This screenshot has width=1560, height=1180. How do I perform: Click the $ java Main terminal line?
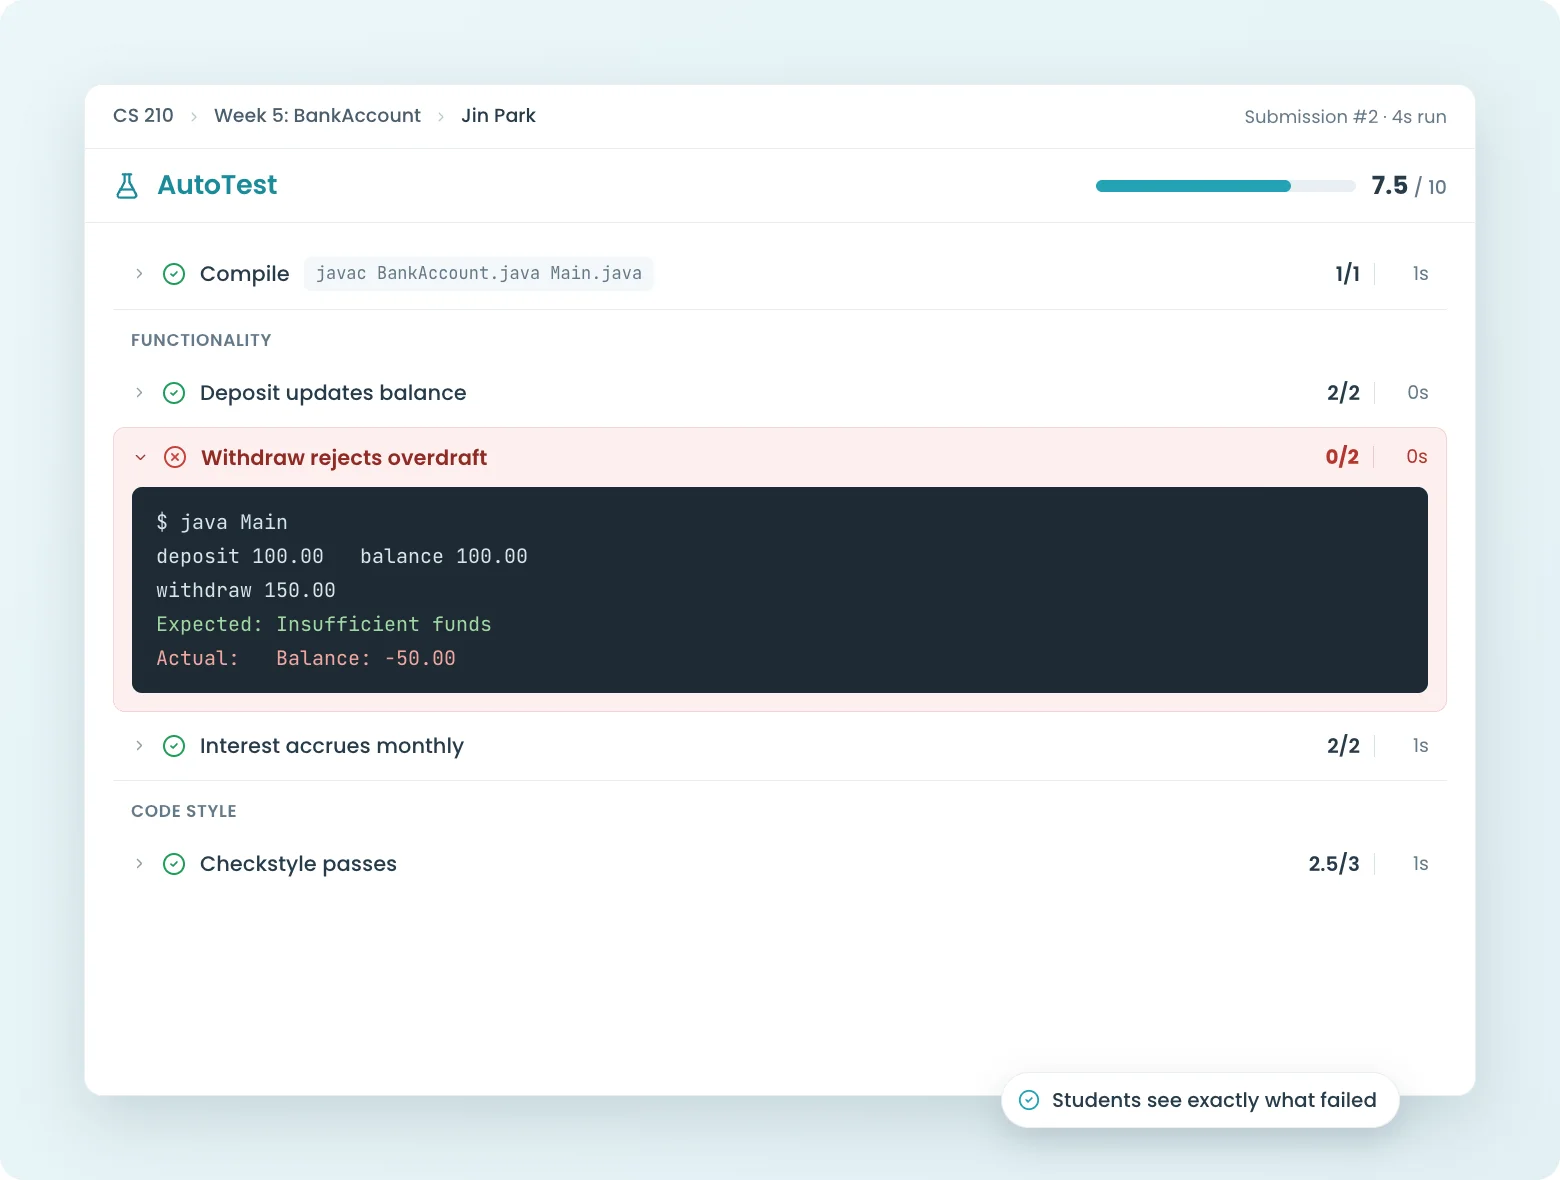point(222,522)
